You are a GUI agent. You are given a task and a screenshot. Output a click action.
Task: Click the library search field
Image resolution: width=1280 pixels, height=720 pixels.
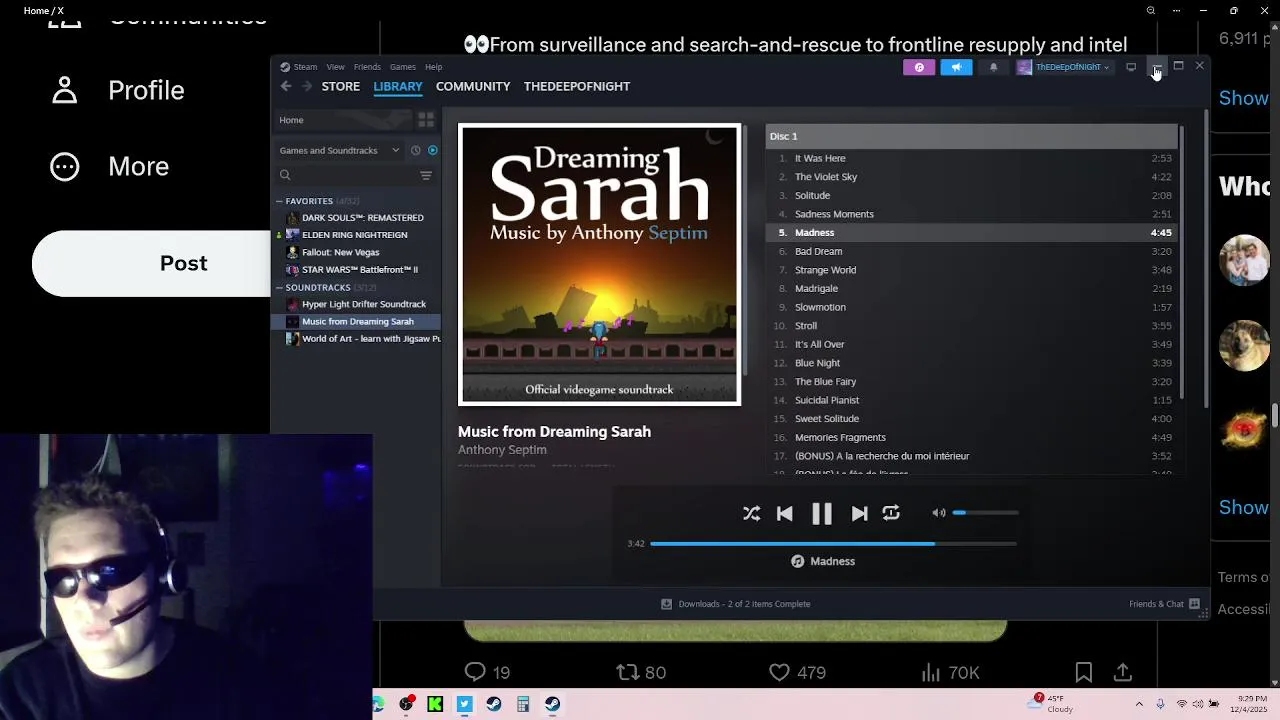pos(347,175)
